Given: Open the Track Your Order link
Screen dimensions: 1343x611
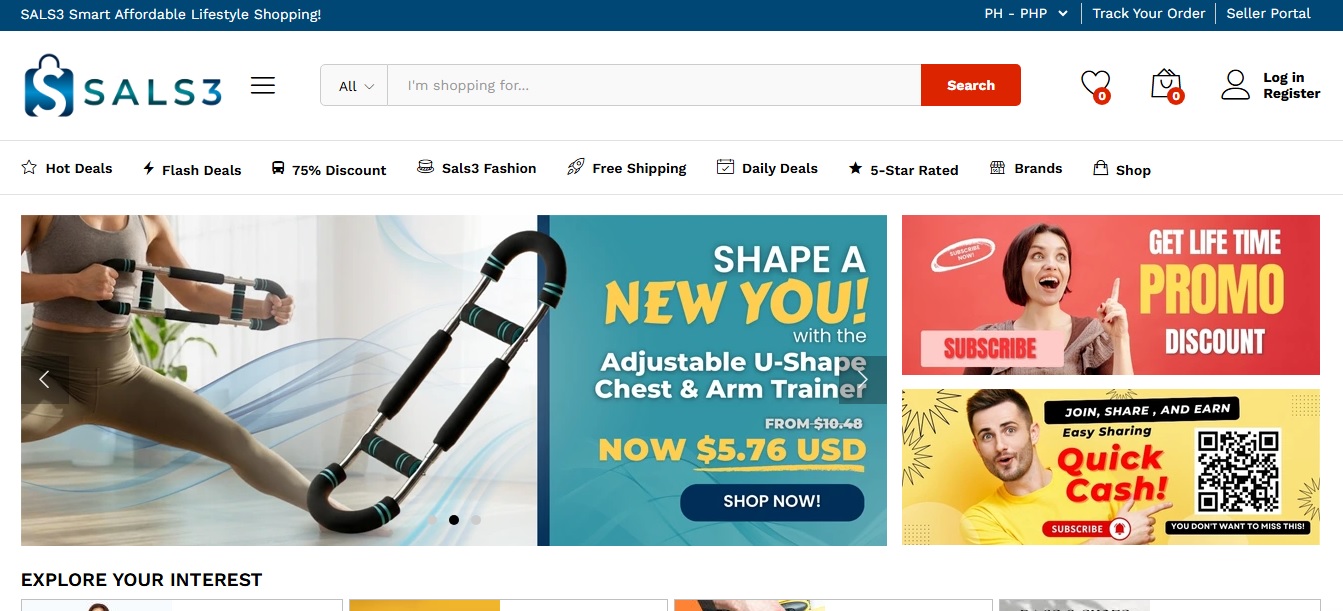Looking at the screenshot, I should pyautogui.click(x=1149, y=14).
